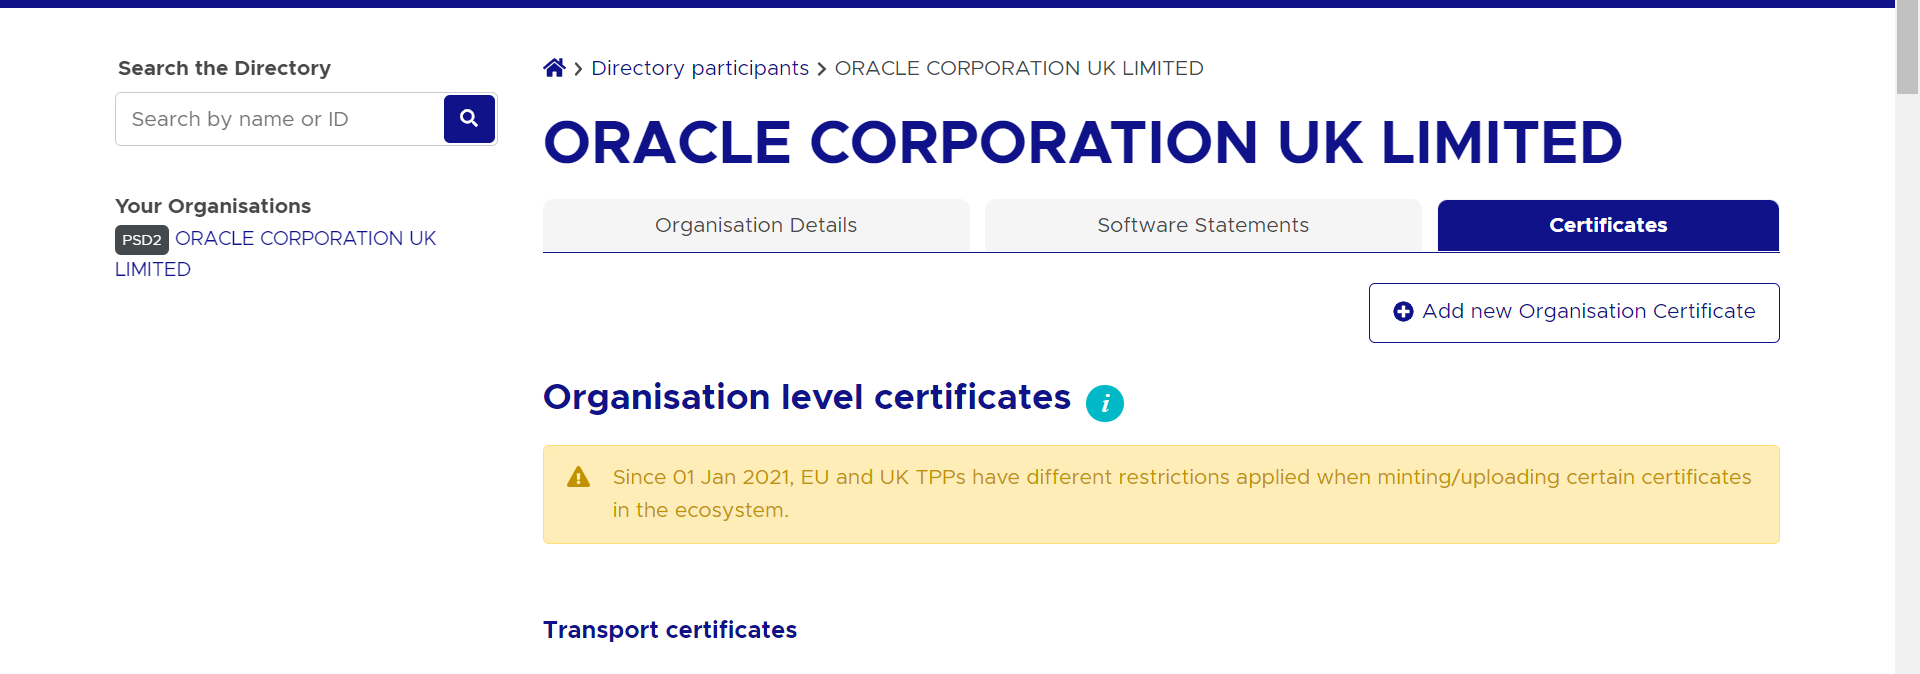Focus the Search by name or ID field

pos(280,119)
